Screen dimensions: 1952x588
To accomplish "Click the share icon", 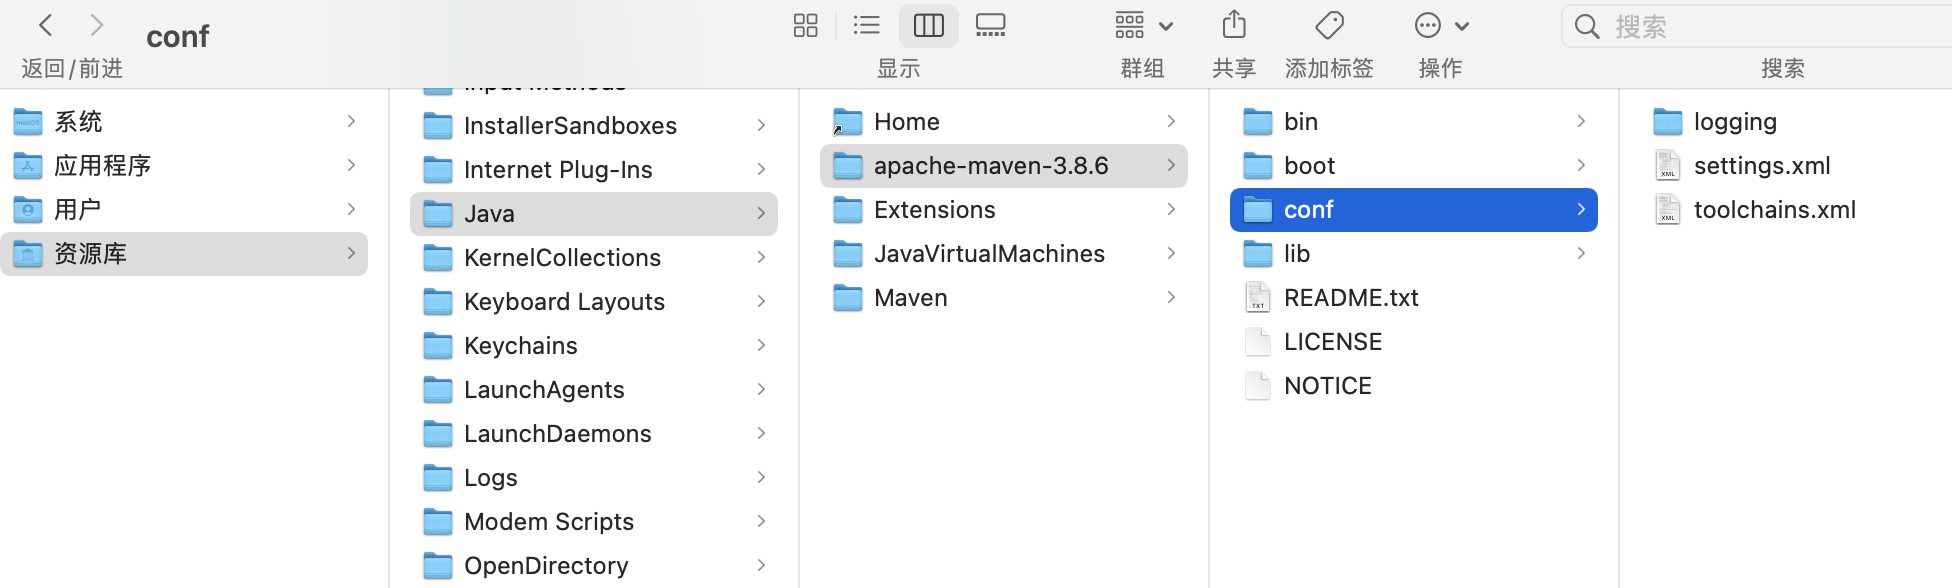I will (x=1234, y=26).
